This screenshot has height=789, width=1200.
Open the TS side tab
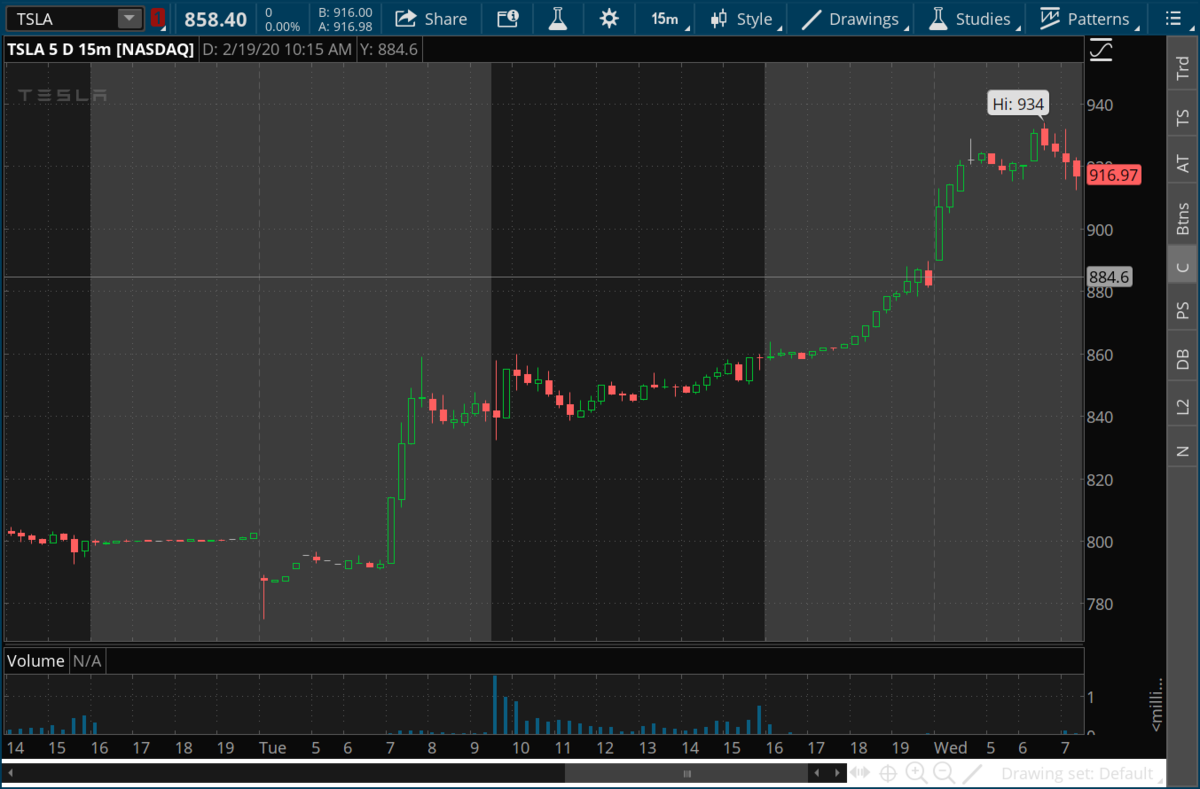click(x=1183, y=118)
